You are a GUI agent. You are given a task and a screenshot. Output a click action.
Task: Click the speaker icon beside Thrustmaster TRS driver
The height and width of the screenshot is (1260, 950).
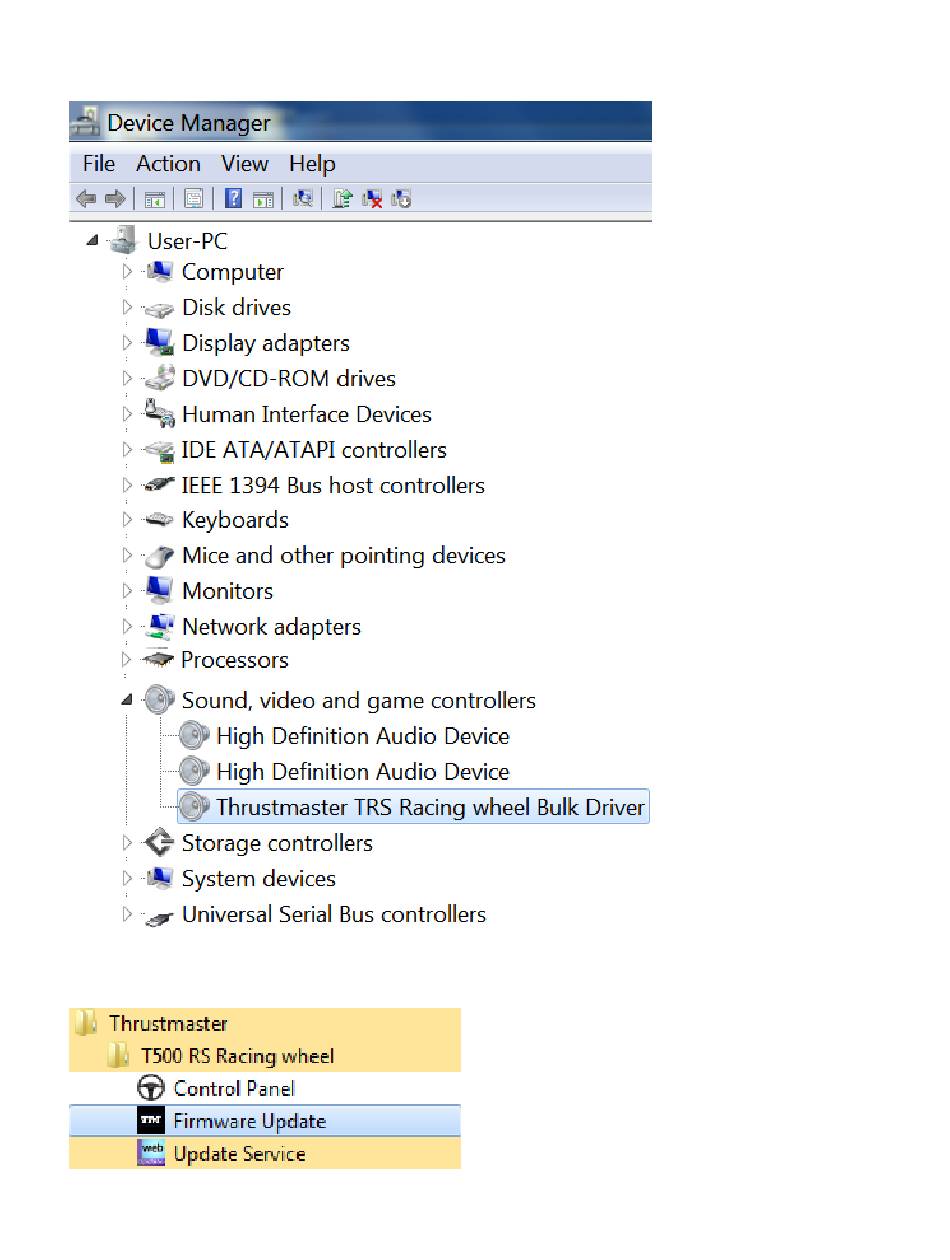[195, 807]
